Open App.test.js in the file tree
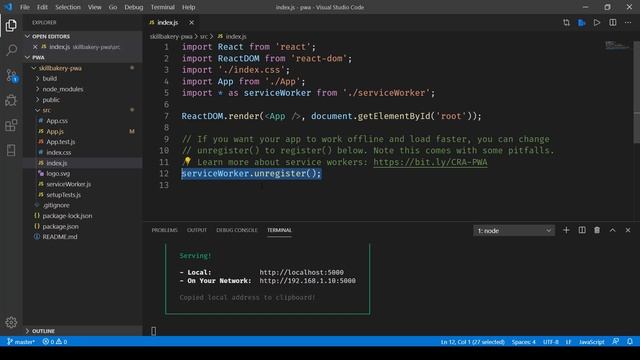This screenshot has width=640, height=360. pos(60,142)
